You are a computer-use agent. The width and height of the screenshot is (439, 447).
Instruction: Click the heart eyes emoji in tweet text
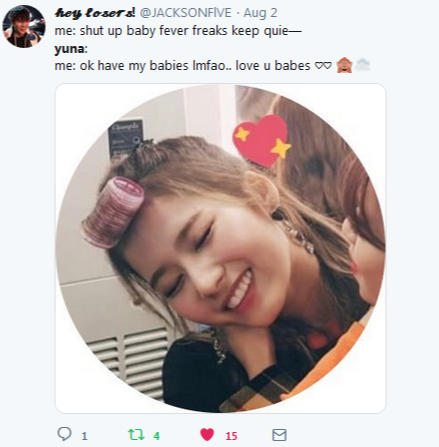[323, 66]
